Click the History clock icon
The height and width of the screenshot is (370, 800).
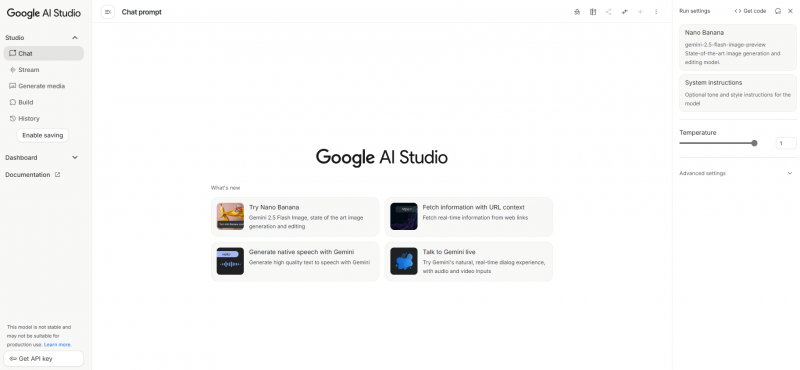[13, 118]
